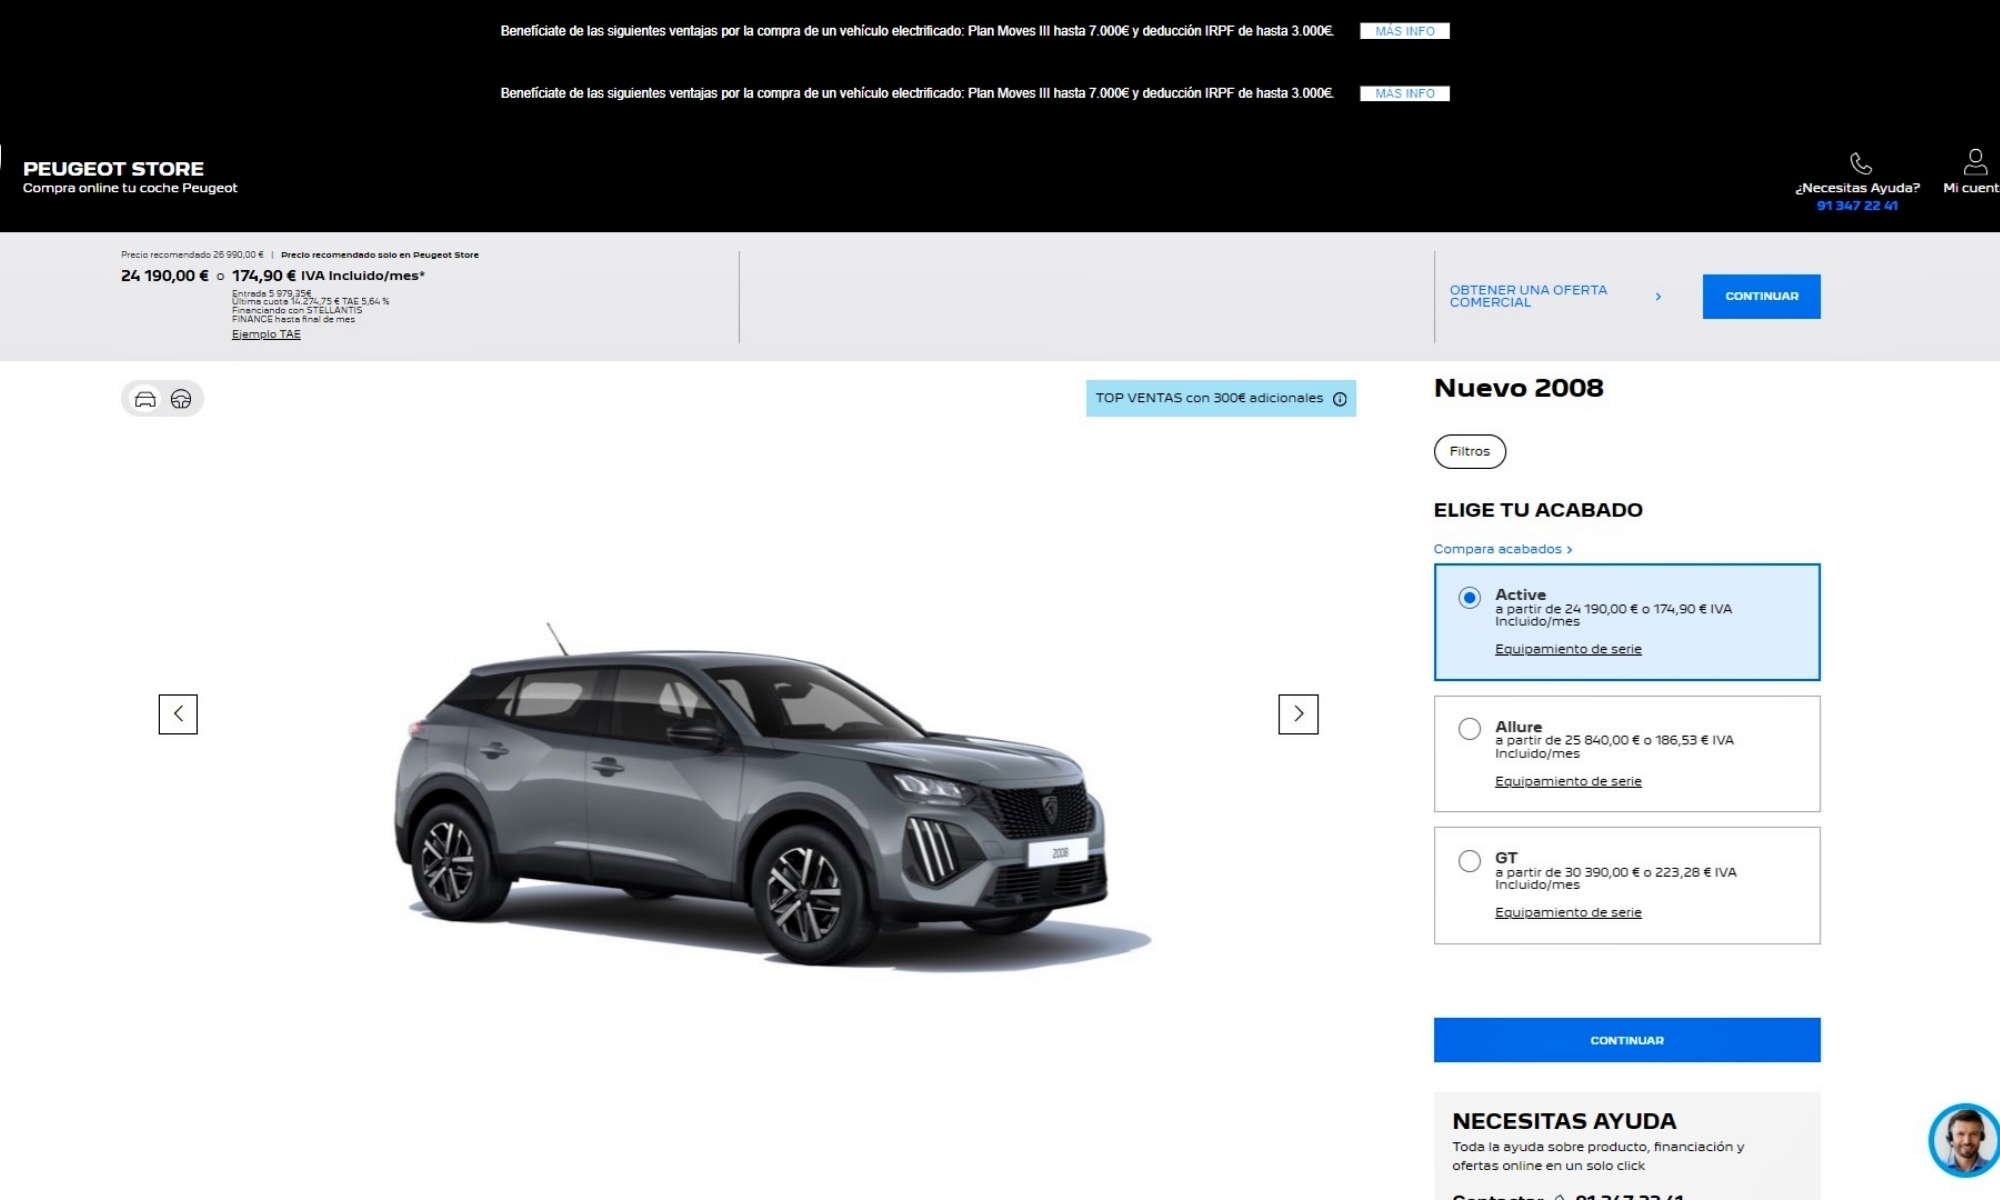The width and height of the screenshot is (2000, 1200).
Task: View Equipamiento de serie for Active
Action: tap(1568, 649)
